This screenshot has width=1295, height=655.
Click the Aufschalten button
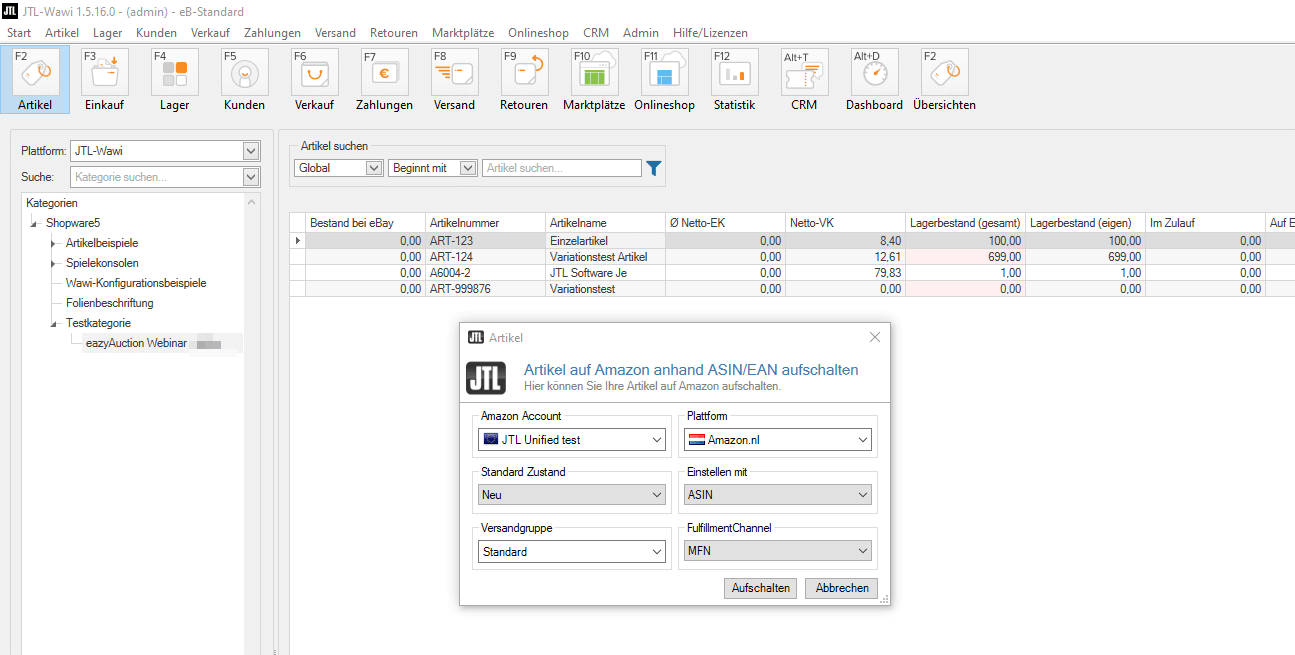tap(761, 588)
